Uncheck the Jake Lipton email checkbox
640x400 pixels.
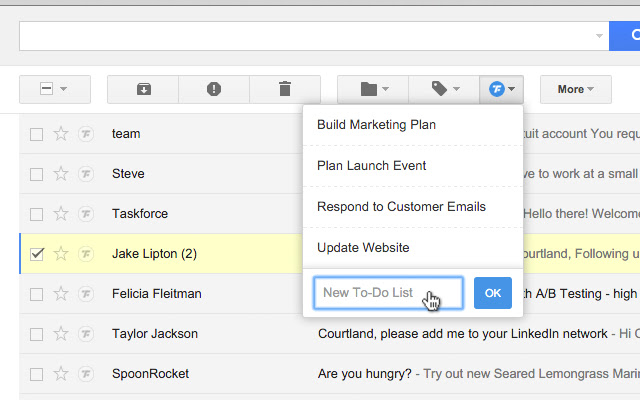coord(37,254)
